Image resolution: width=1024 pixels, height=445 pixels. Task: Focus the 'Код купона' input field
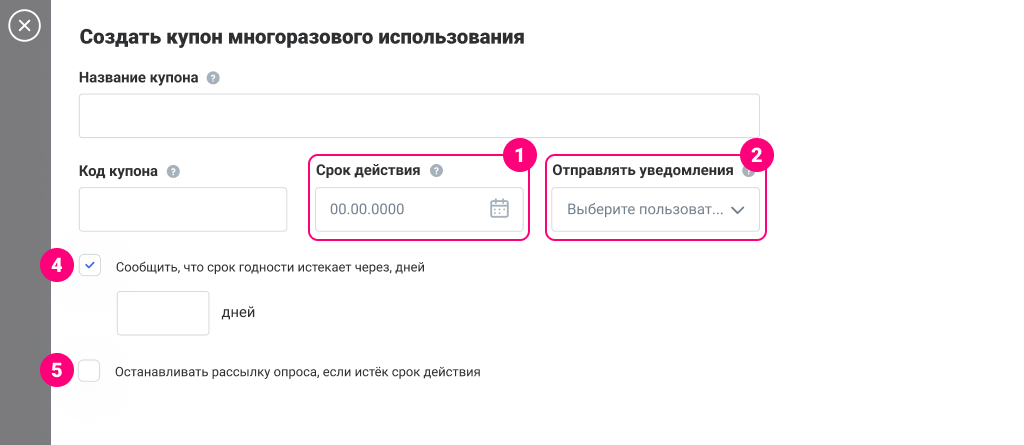(183, 209)
